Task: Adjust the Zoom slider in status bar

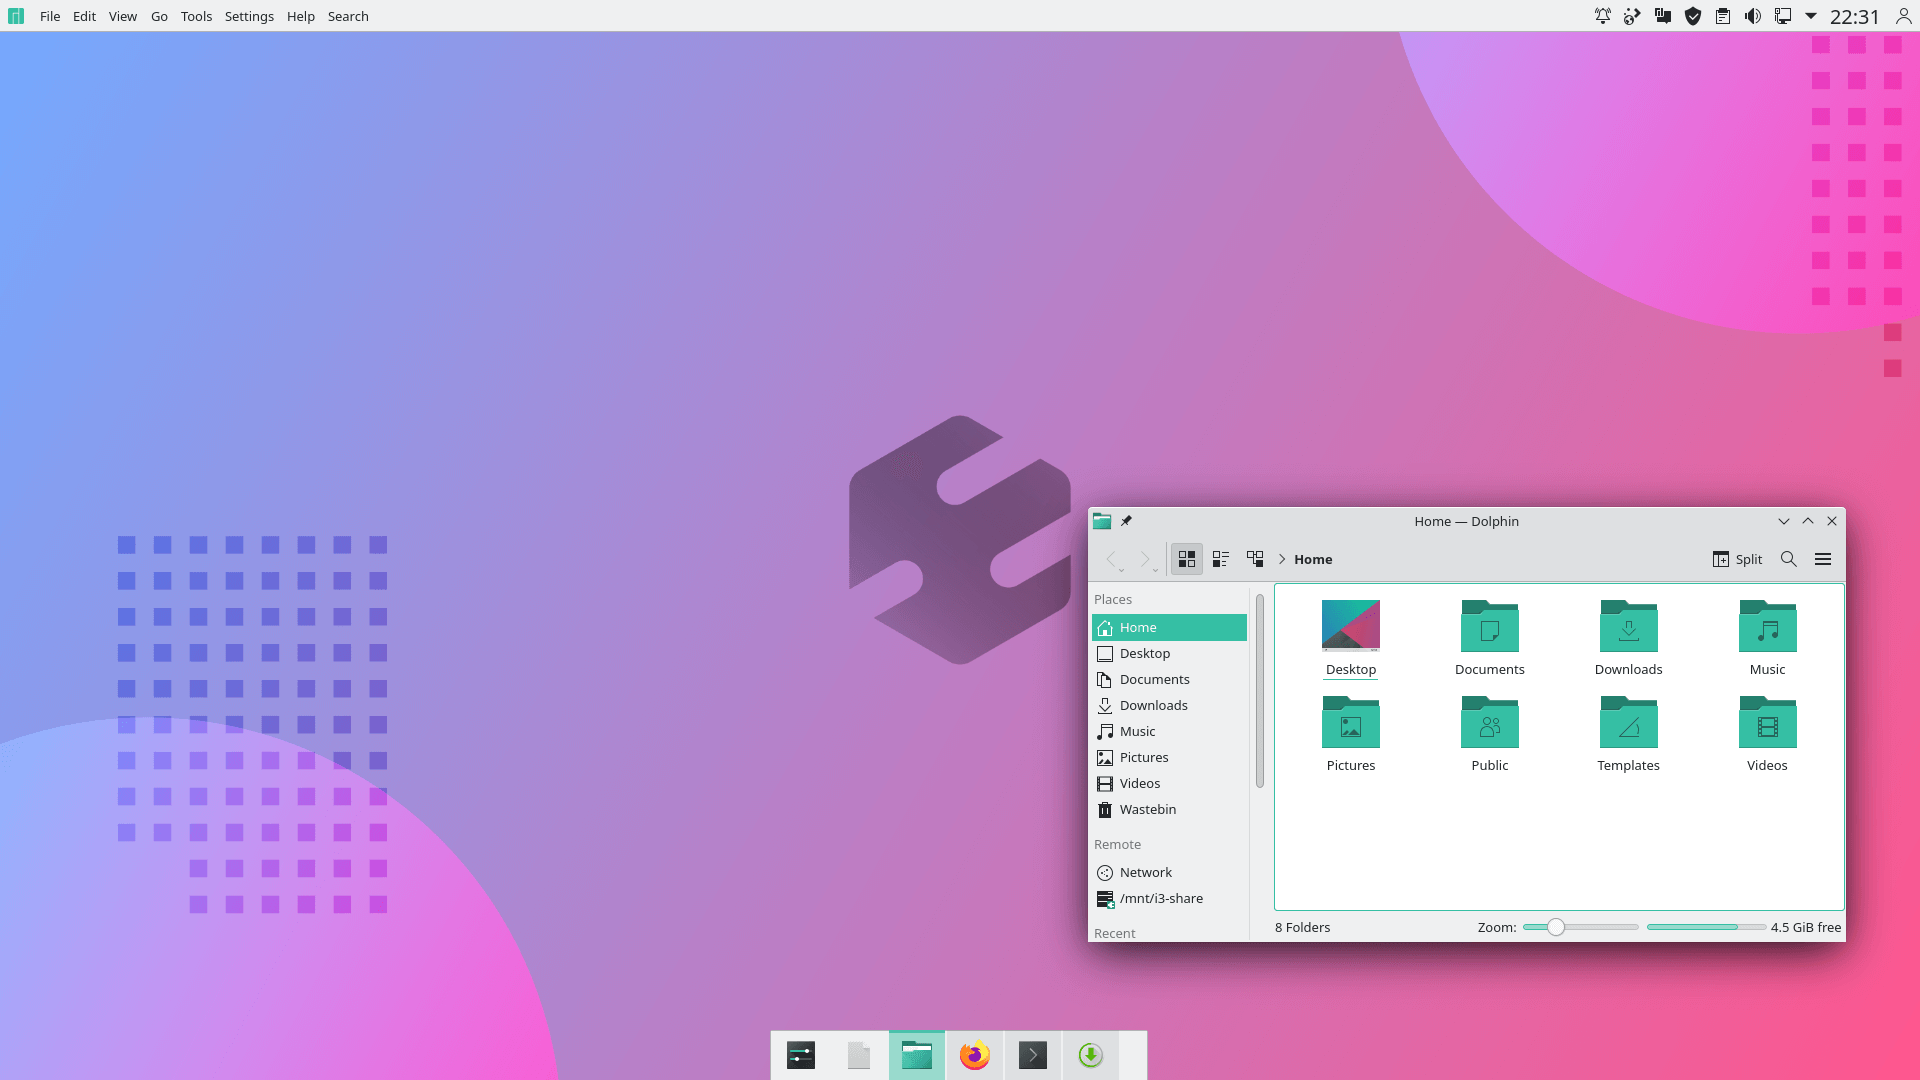Action: pyautogui.click(x=1580, y=927)
